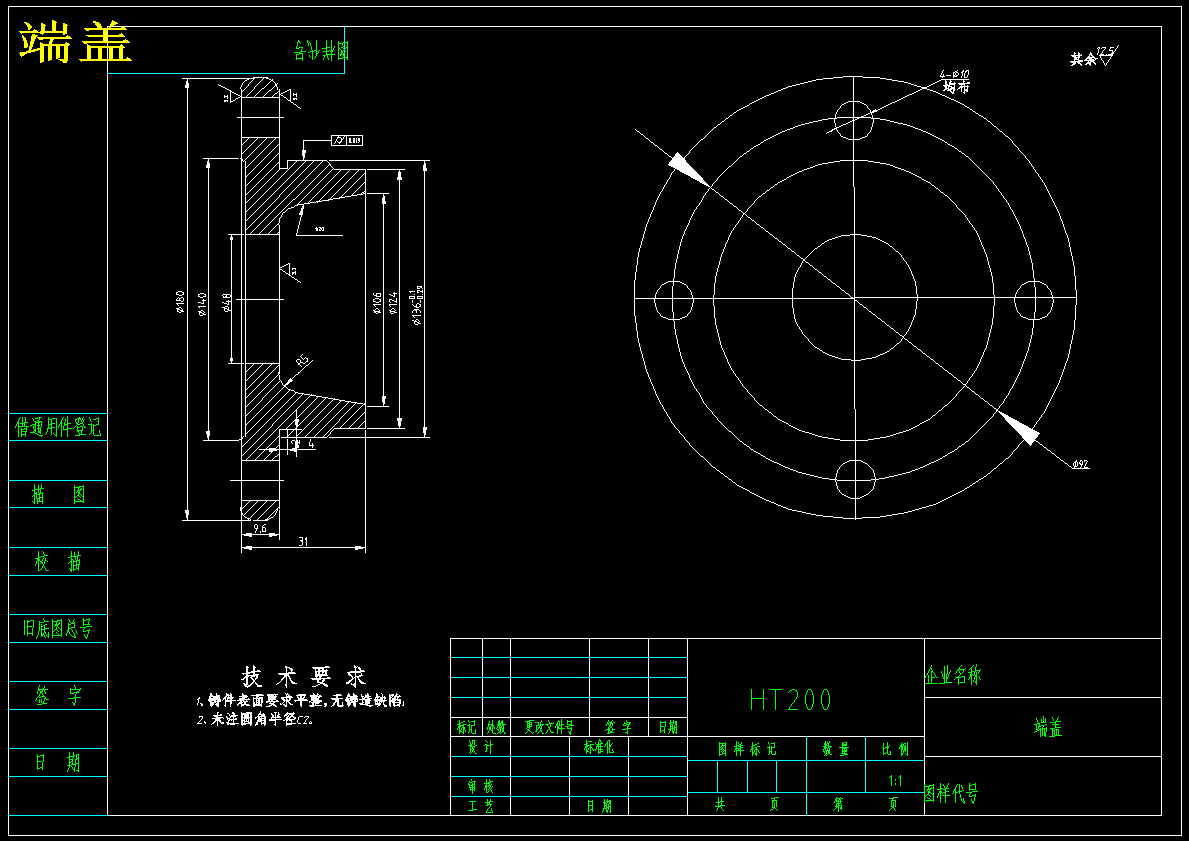Select the Φ92 diameter dimension label
The height and width of the screenshot is (841, 1189).
point(1081,464)
